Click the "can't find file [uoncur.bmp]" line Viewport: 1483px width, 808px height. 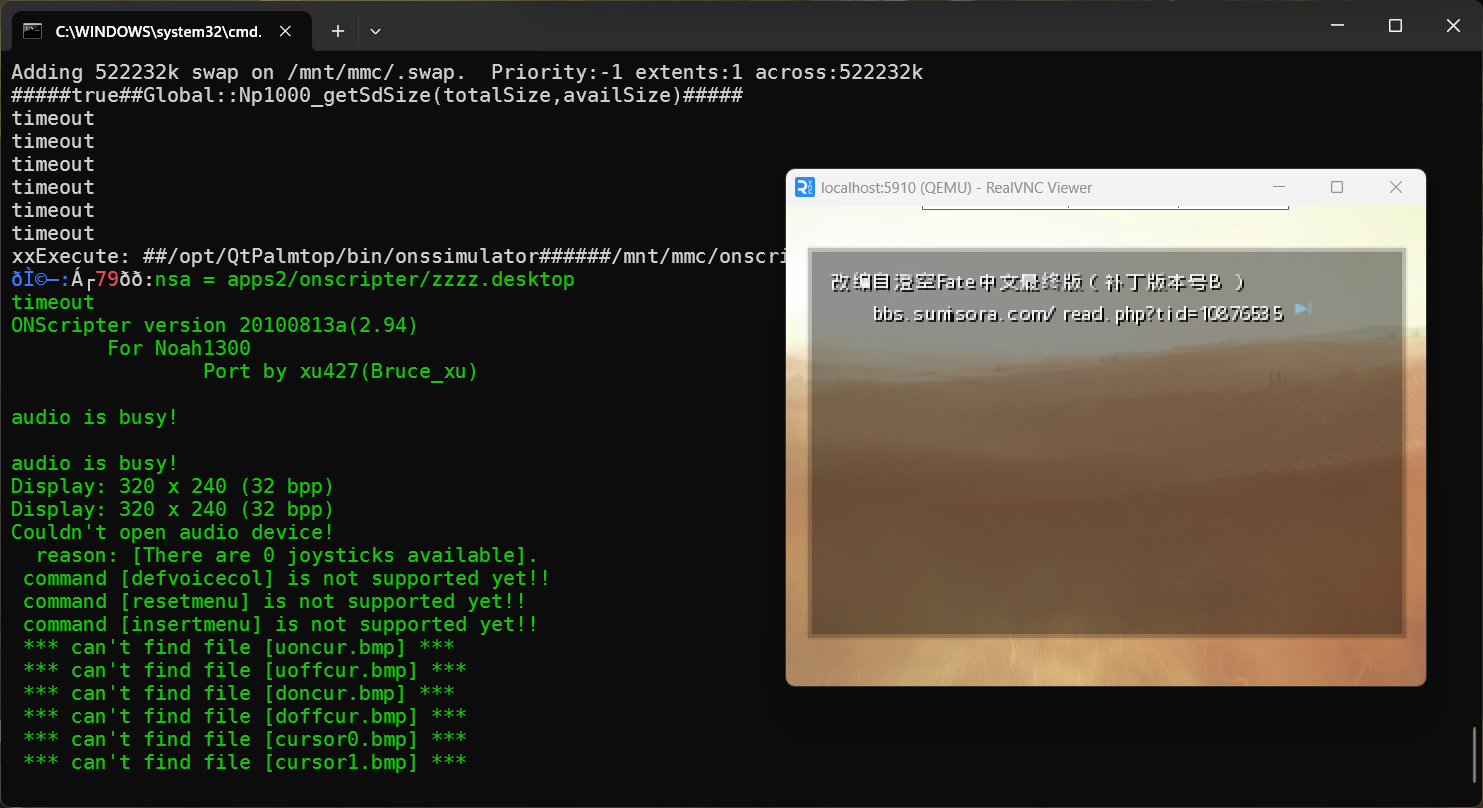pyautogui.click(x=239, y=647)
